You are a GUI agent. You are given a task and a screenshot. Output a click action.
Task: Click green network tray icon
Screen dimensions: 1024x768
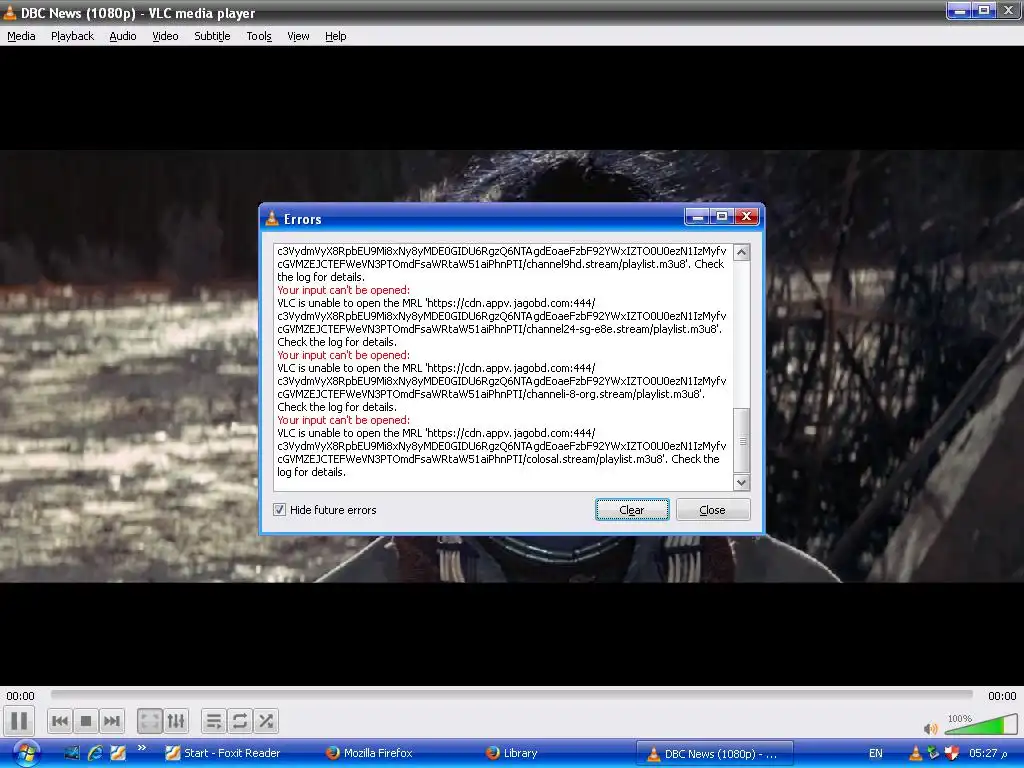point(933,753)
